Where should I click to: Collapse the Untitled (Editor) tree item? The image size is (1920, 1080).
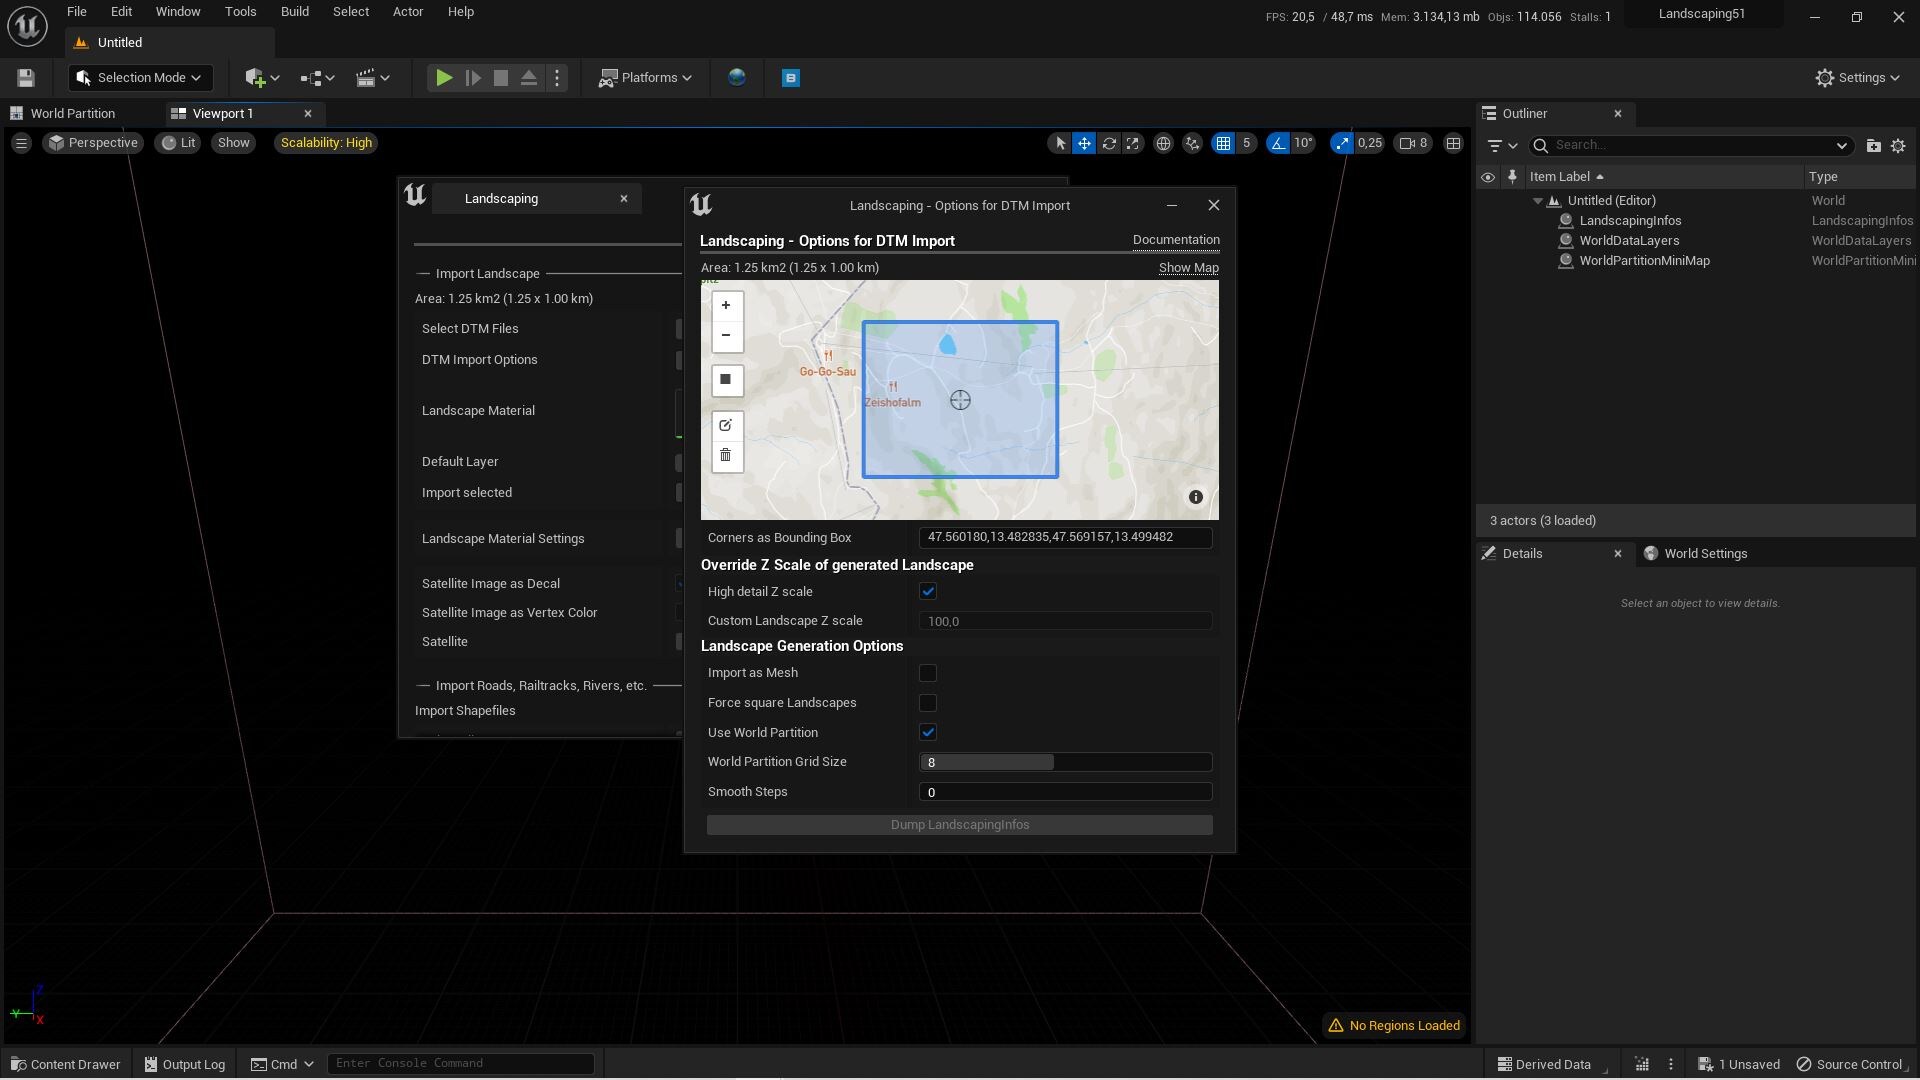click(1538, 200)
